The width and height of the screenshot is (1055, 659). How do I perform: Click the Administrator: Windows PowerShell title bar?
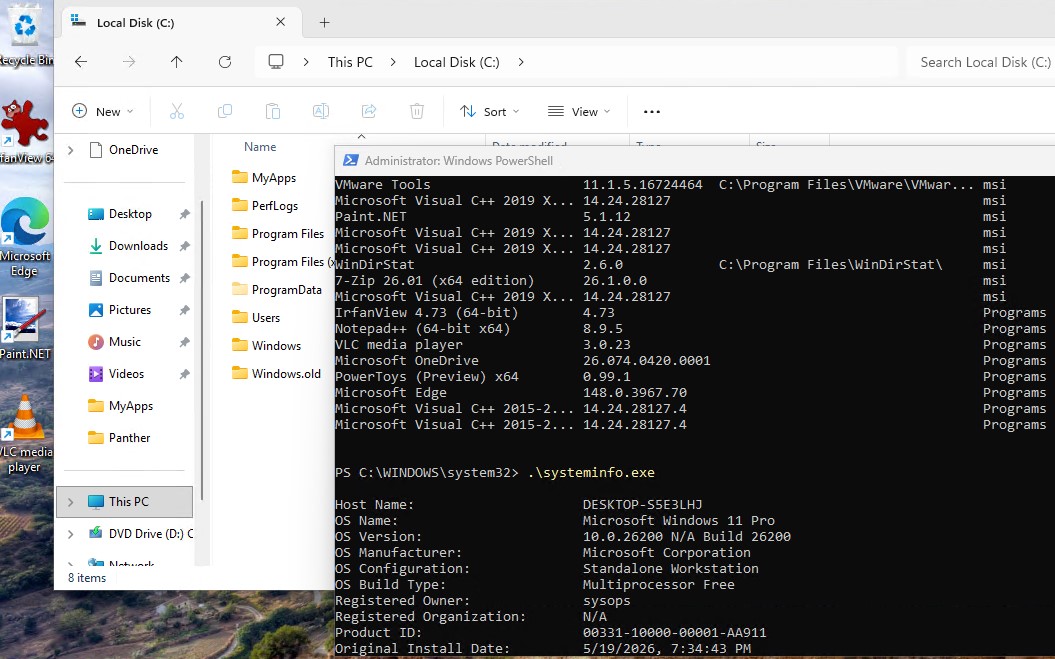[694, 160]
